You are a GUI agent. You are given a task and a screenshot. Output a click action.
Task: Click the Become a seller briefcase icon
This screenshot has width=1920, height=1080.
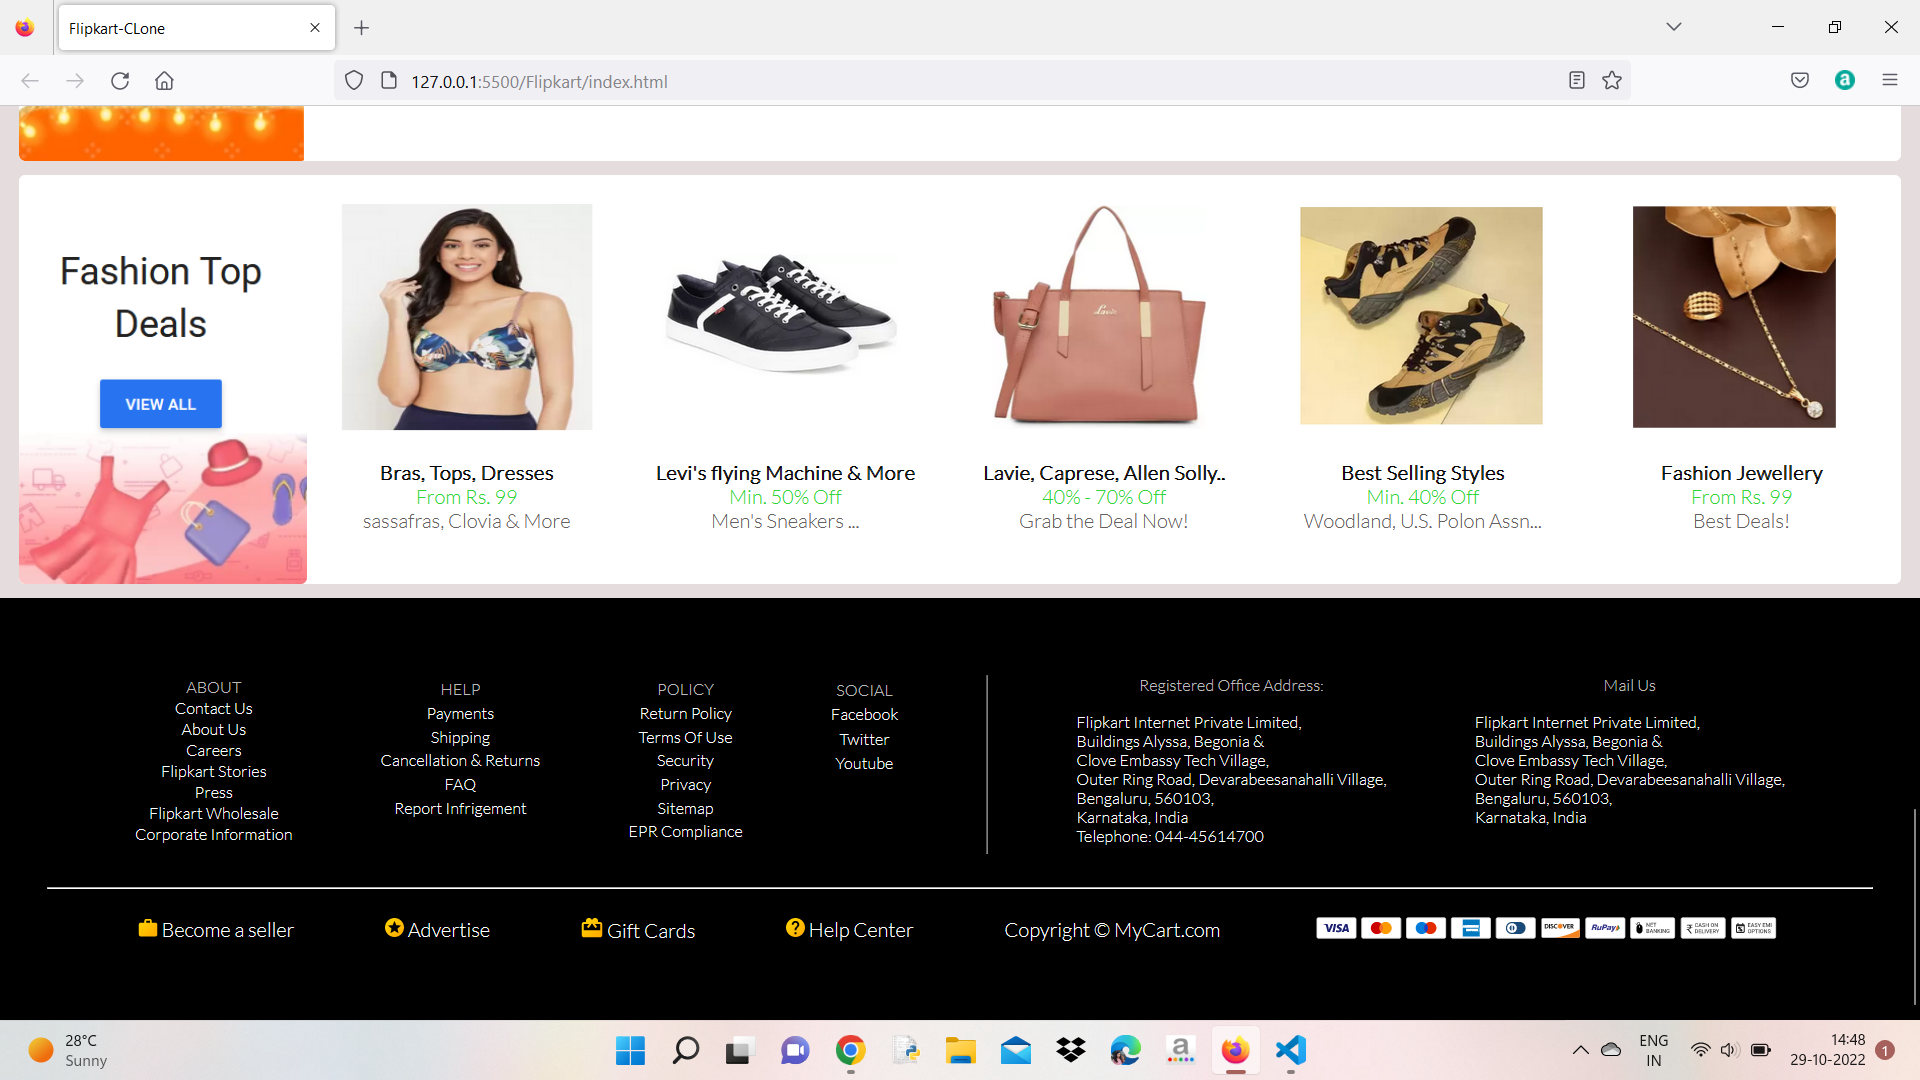coord(148,928)
